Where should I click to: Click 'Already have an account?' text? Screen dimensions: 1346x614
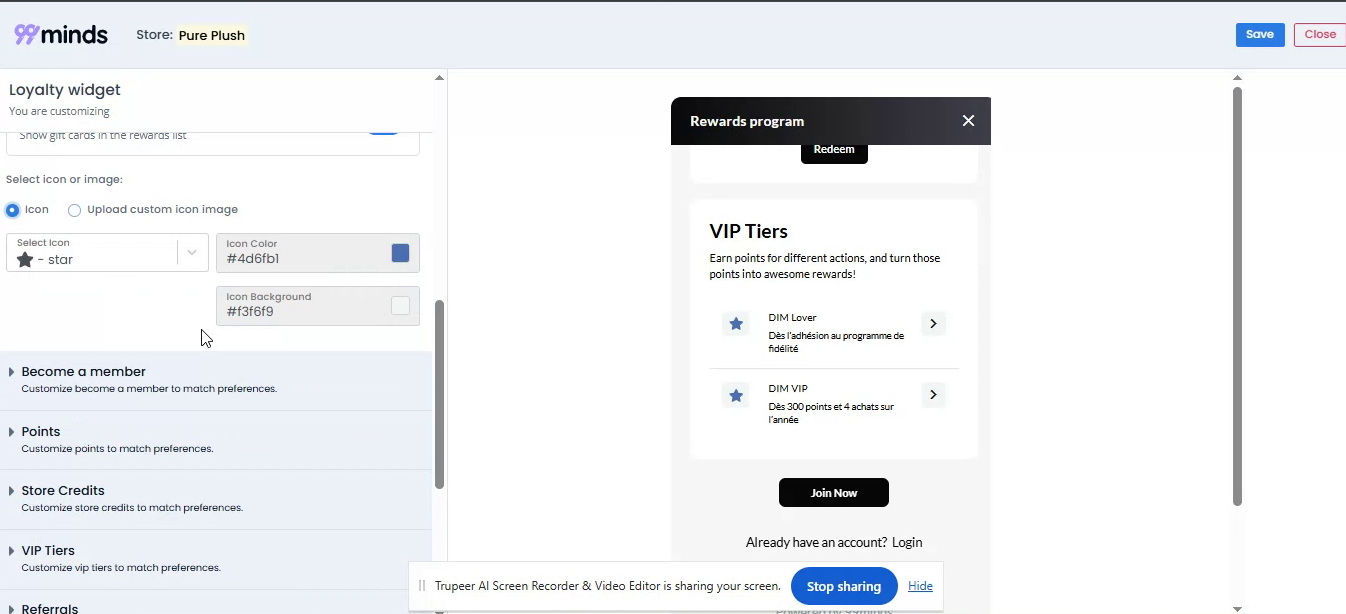coord(816,542)
